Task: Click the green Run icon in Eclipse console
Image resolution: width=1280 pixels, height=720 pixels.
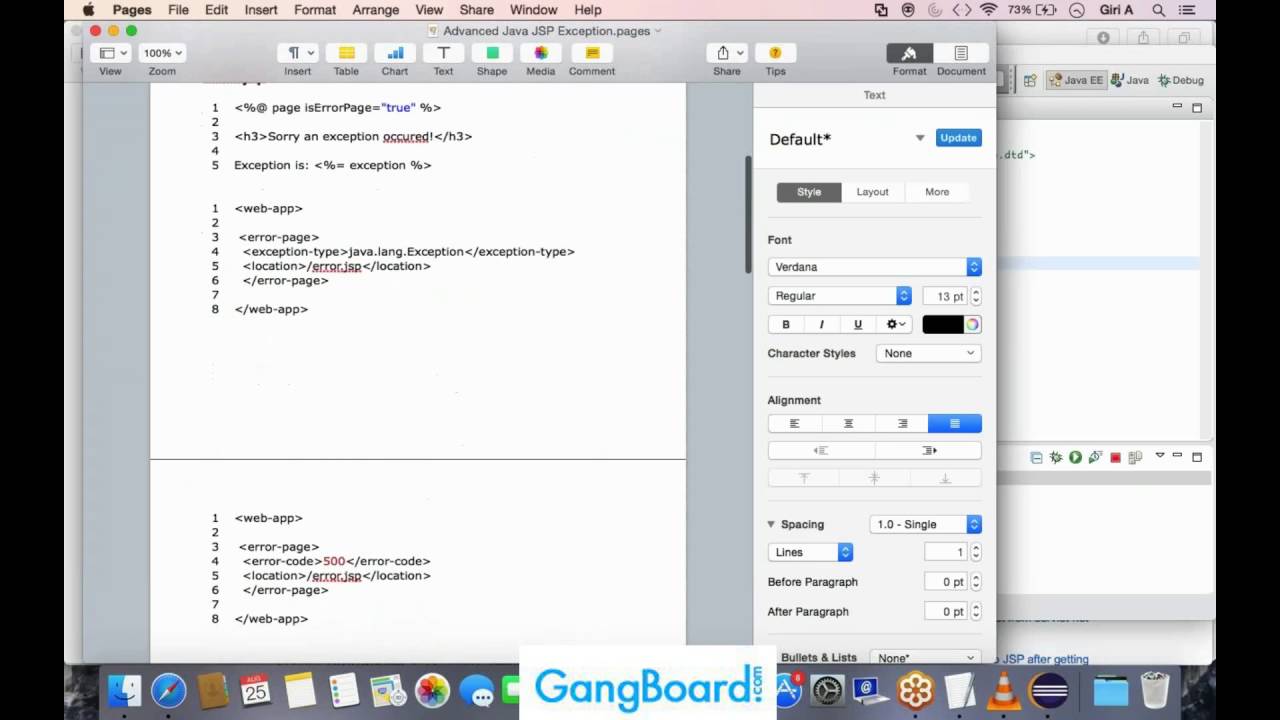Action: click(x=1075, y=458)
